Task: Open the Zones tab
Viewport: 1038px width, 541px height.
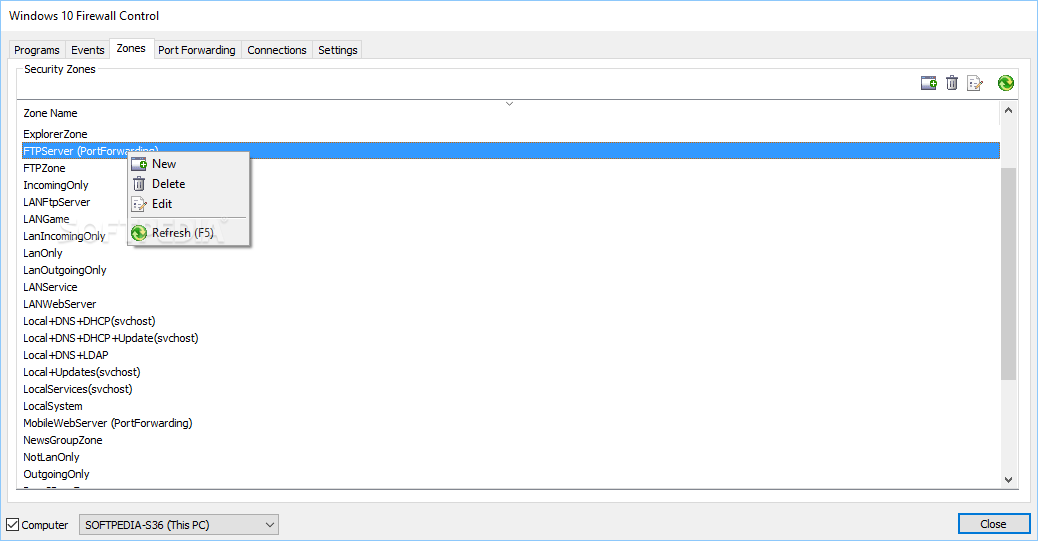Action: (131, 48)
